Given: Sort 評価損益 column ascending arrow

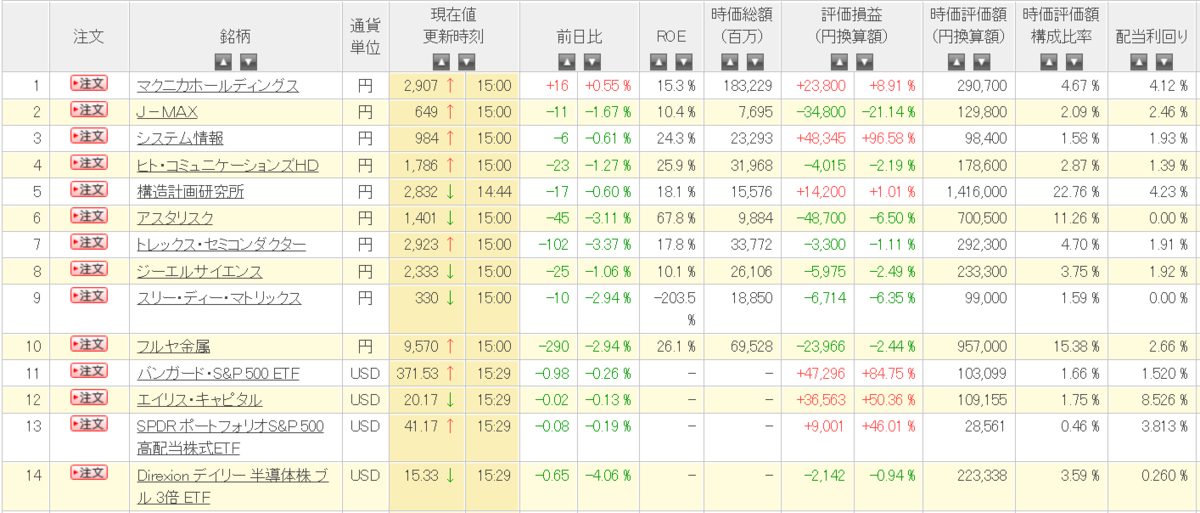Looking at the screenshot, I should pyautogui.click(x=840, y=61).
